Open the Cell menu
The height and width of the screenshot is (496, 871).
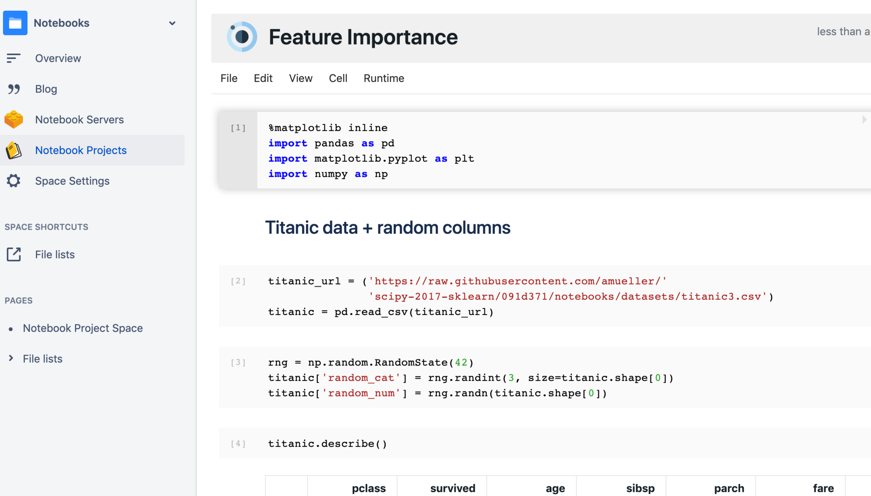(338, 78)
